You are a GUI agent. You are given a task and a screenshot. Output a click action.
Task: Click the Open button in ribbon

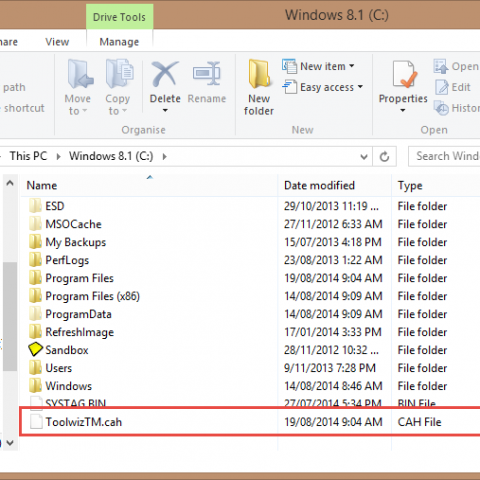(456, 66)
